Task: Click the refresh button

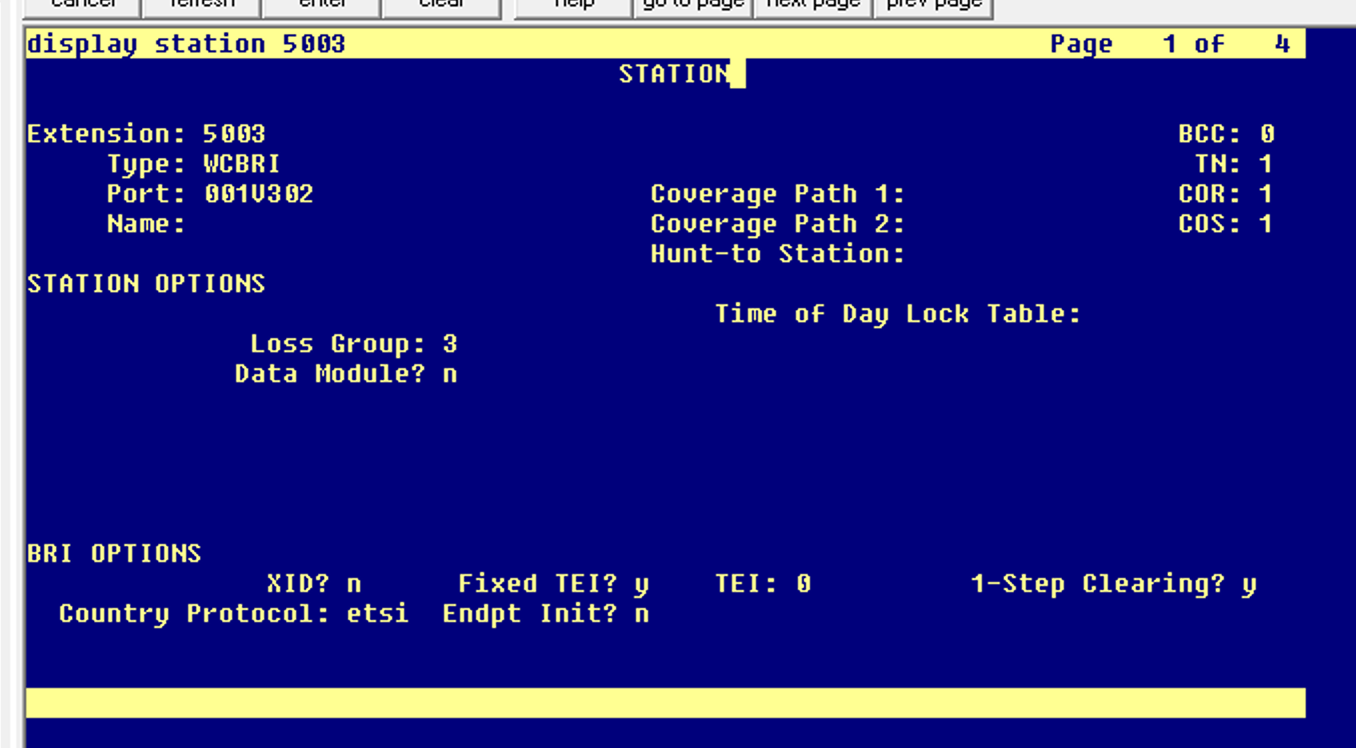Action: pos(201,5)
